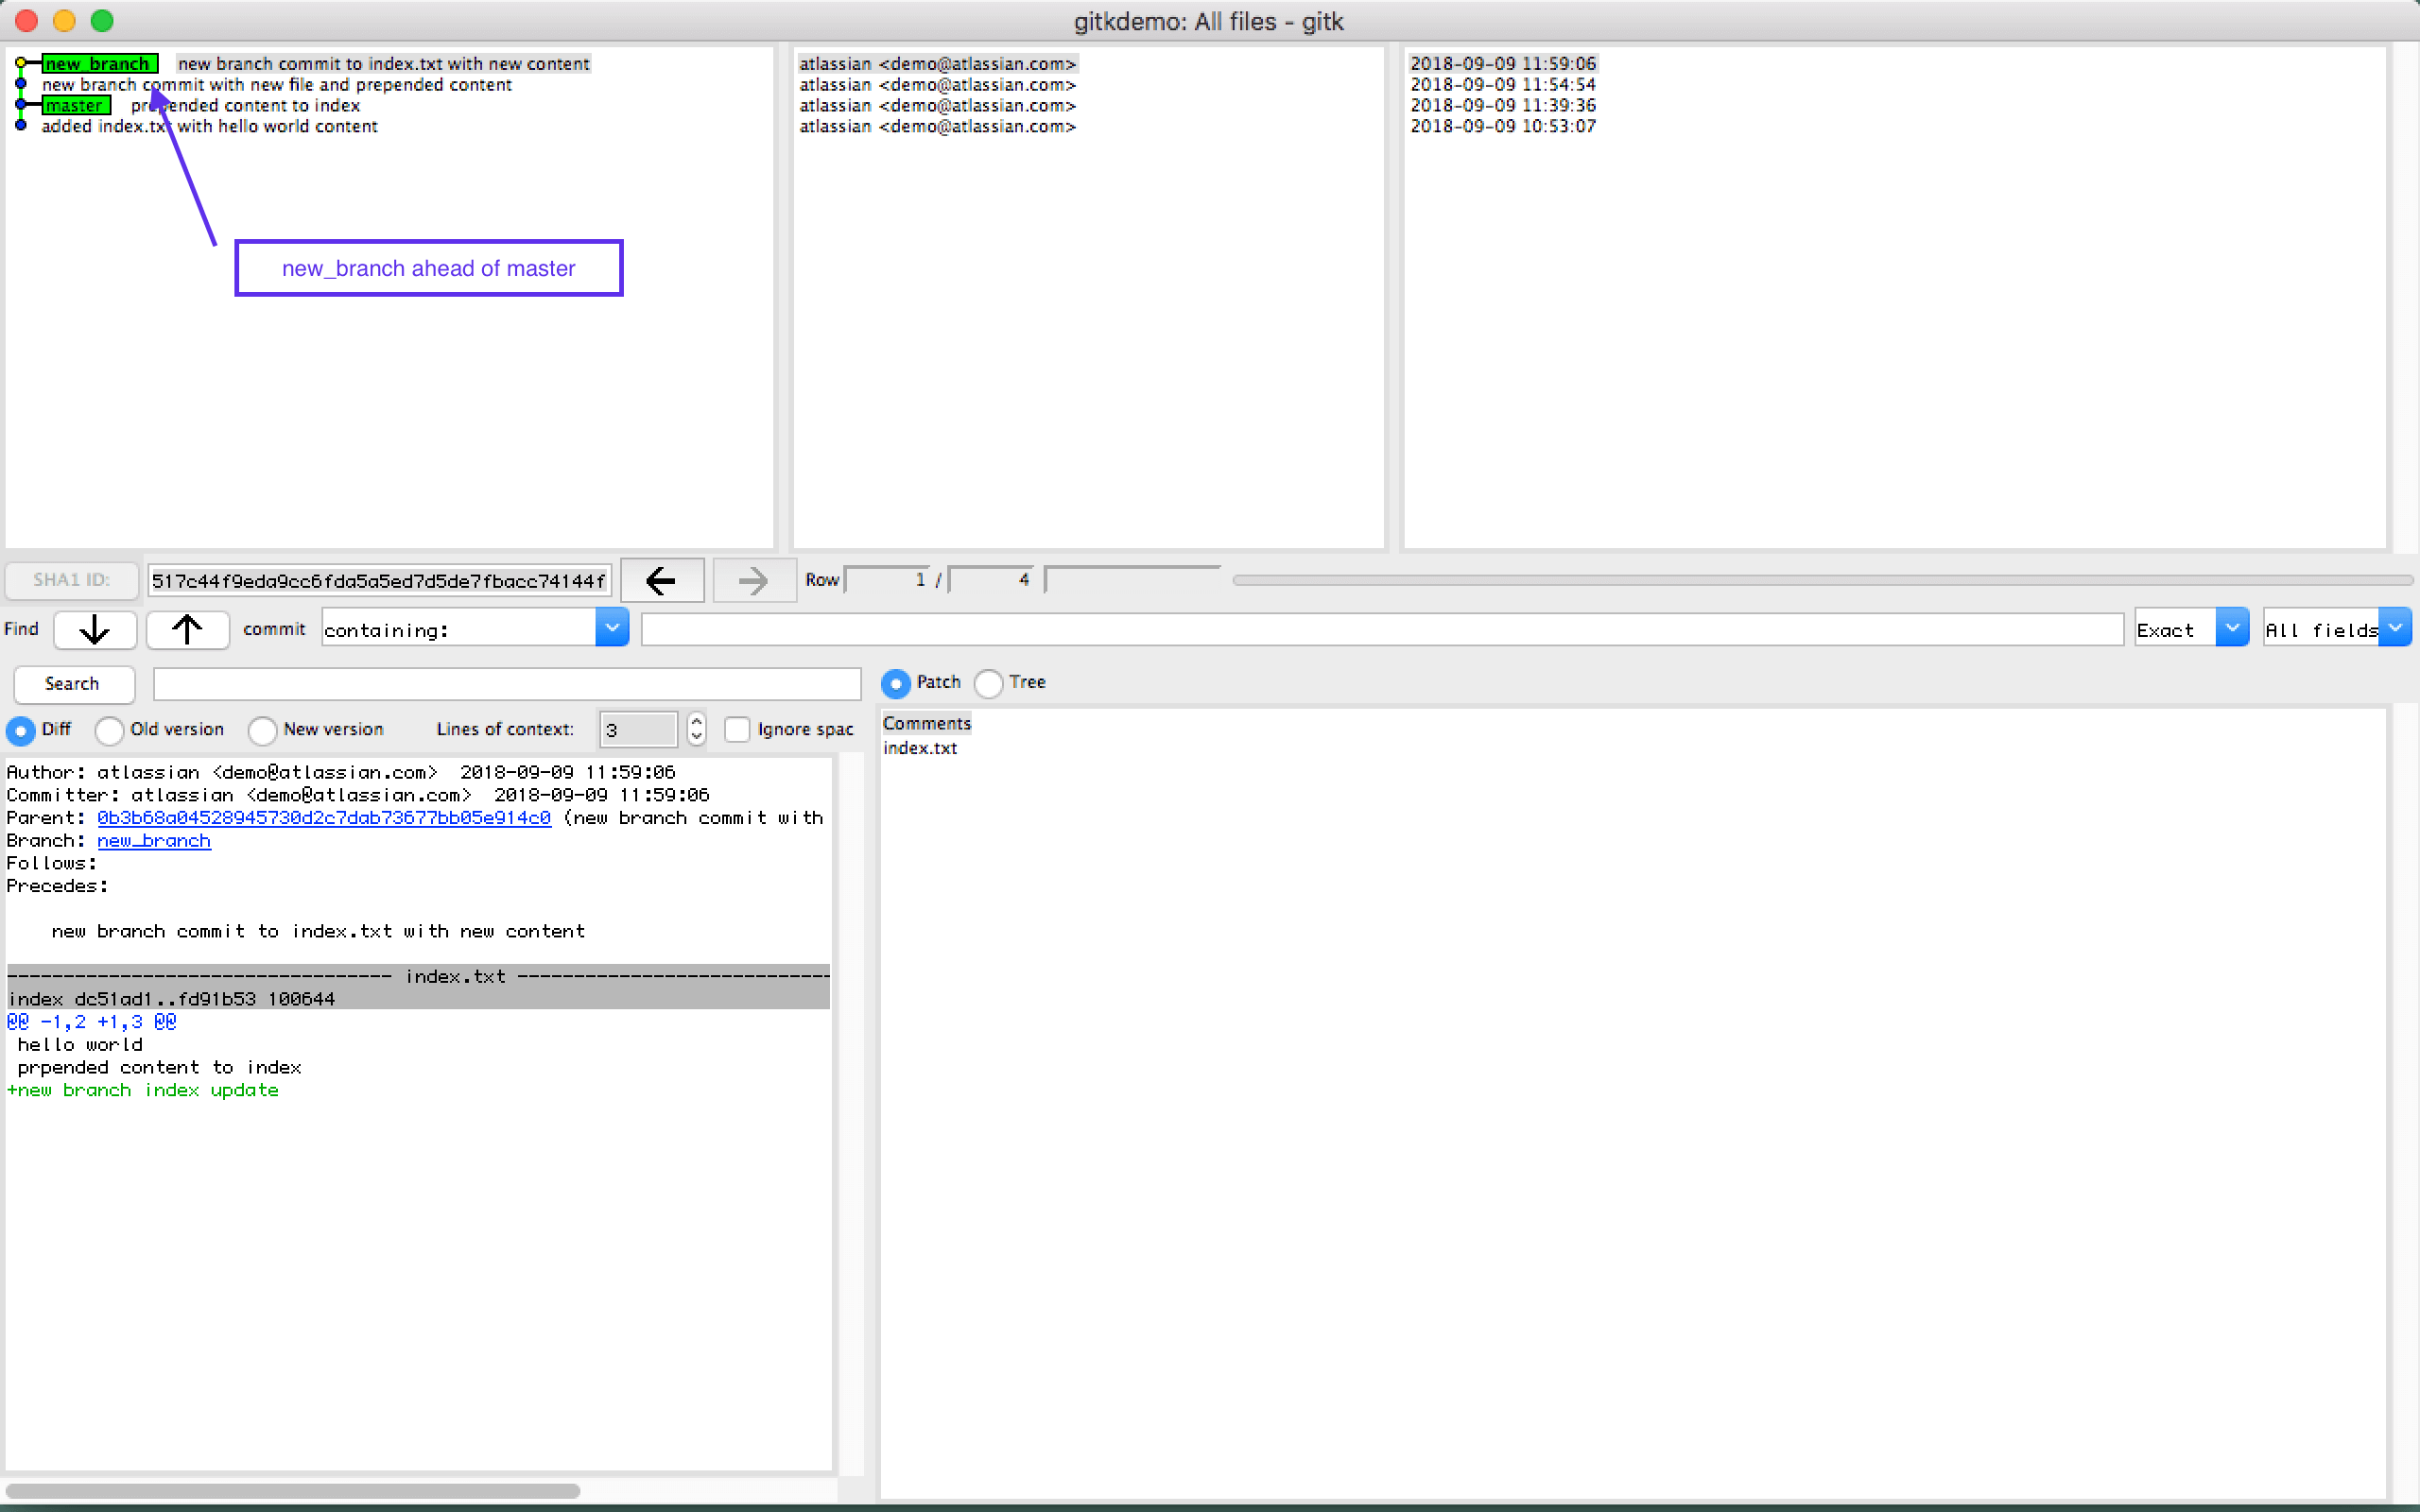Select commit 'new branch commit with new file and prepended content'
The width and height of the screenshot is (2420, 1512).
click(x=277, y=85)
